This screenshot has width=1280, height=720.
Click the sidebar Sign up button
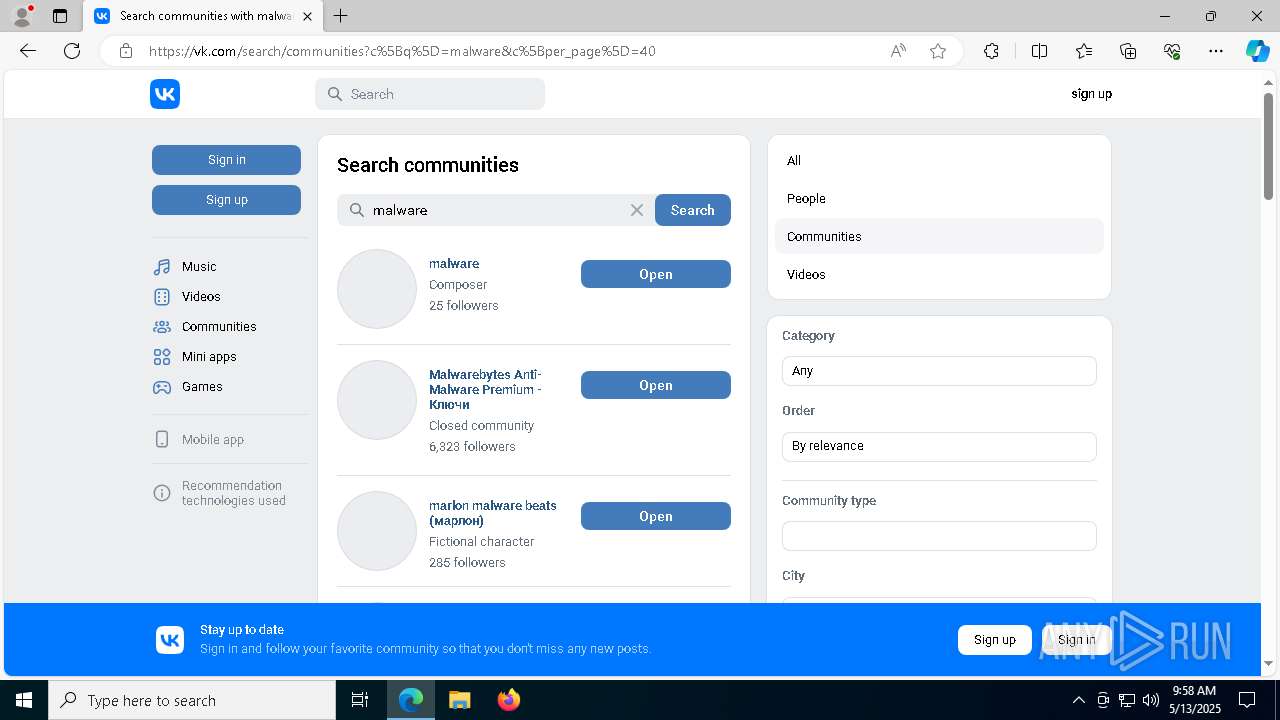pos(226,200)
